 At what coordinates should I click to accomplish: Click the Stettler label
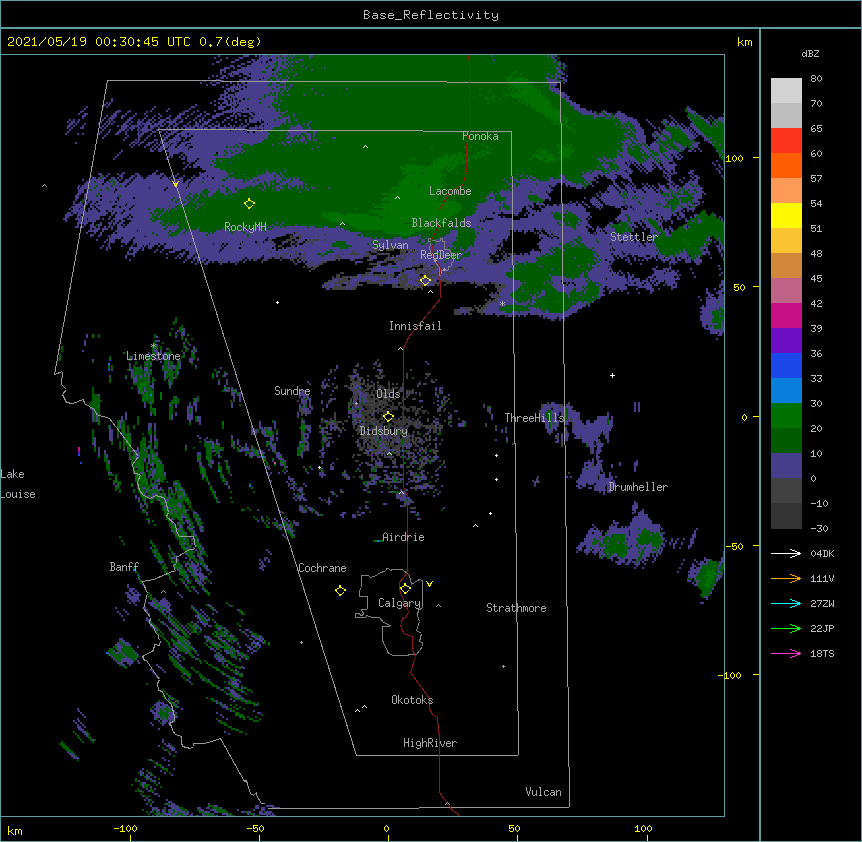(x=634, y=237)
